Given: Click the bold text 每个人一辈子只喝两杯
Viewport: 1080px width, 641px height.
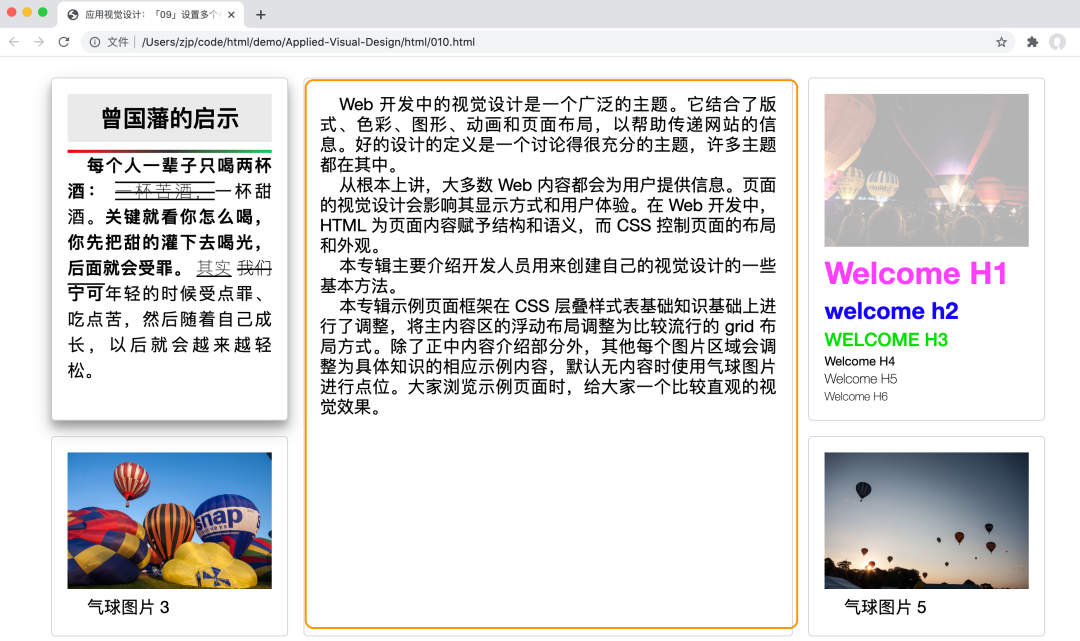Looking at the screenshot, I should click(x=179, y=165).
